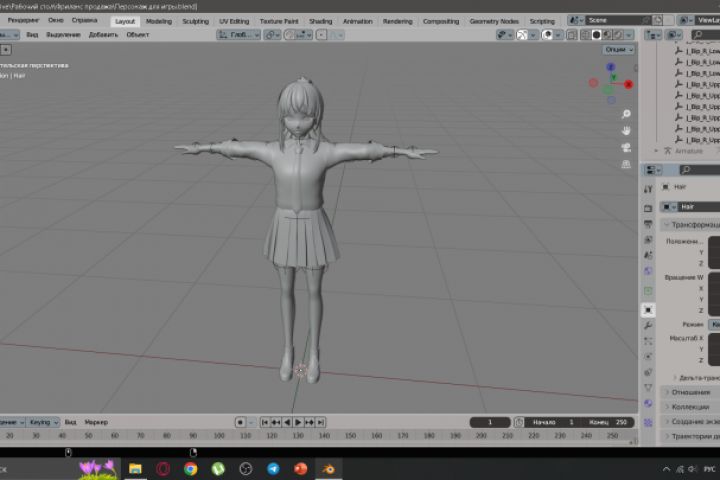720x480 pixels.
Task: Open the Texture properties tab
Action: click(648, 423)
